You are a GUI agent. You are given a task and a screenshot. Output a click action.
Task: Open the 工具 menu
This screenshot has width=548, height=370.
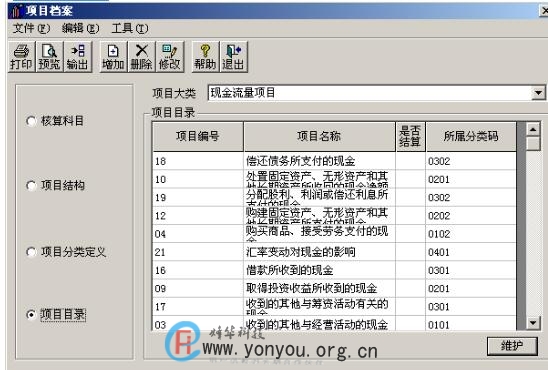click(130, 28)
